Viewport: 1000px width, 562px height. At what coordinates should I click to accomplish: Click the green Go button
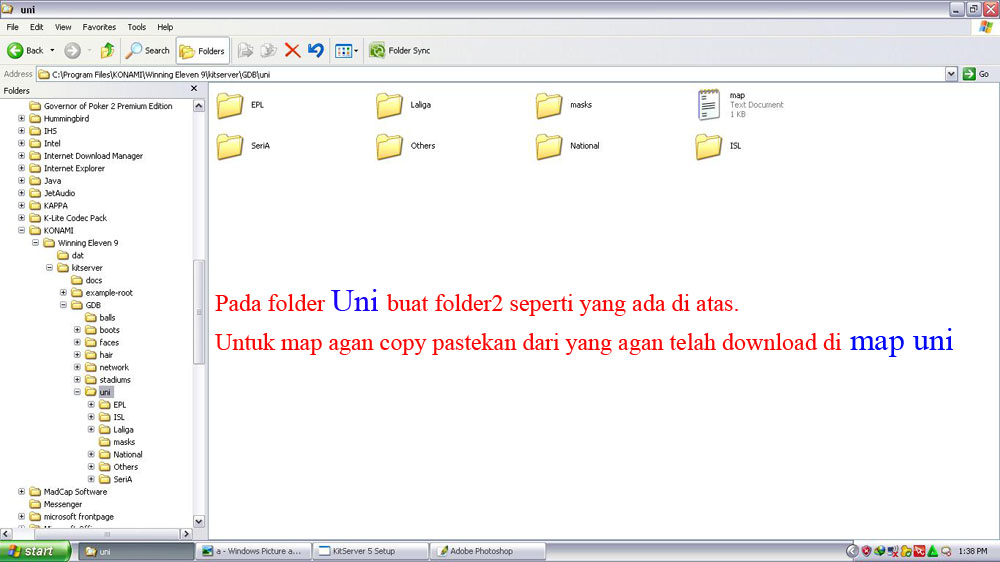click(x=976, y=74)
